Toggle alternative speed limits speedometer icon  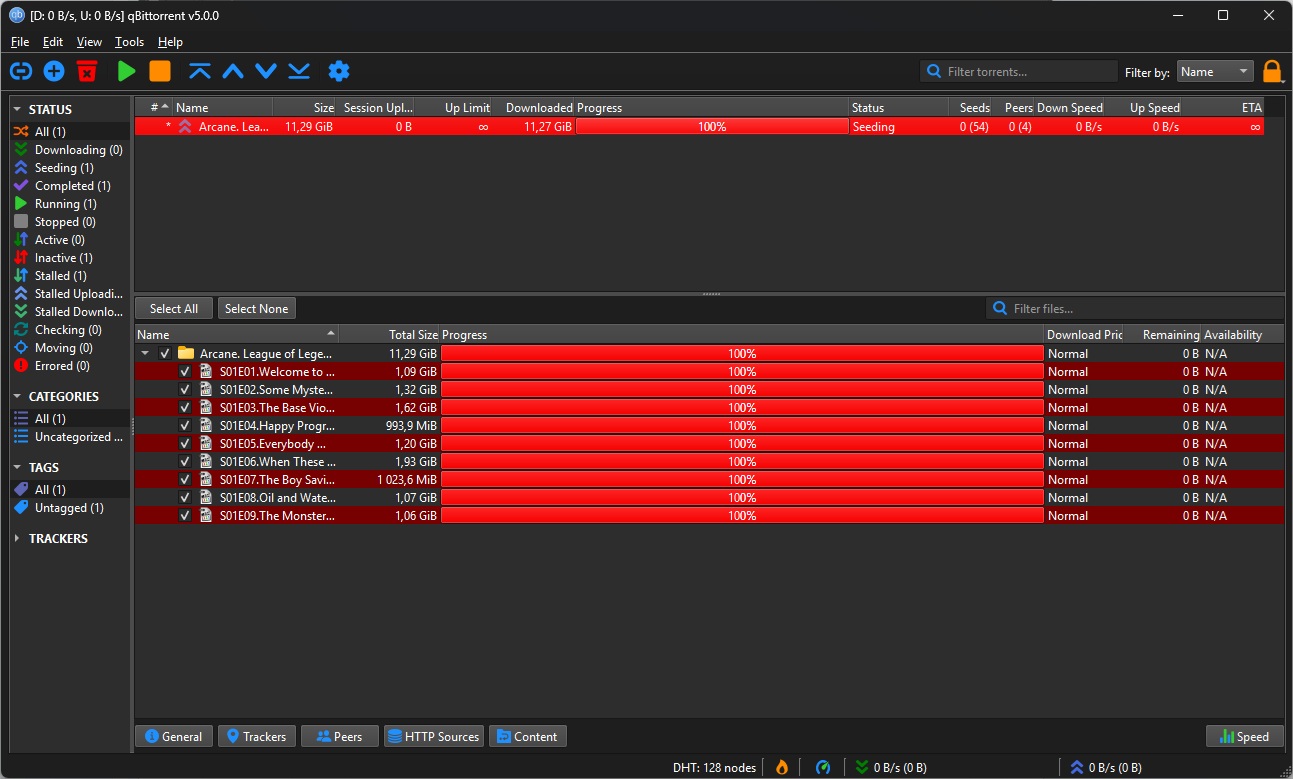click(x=823, y=767)
